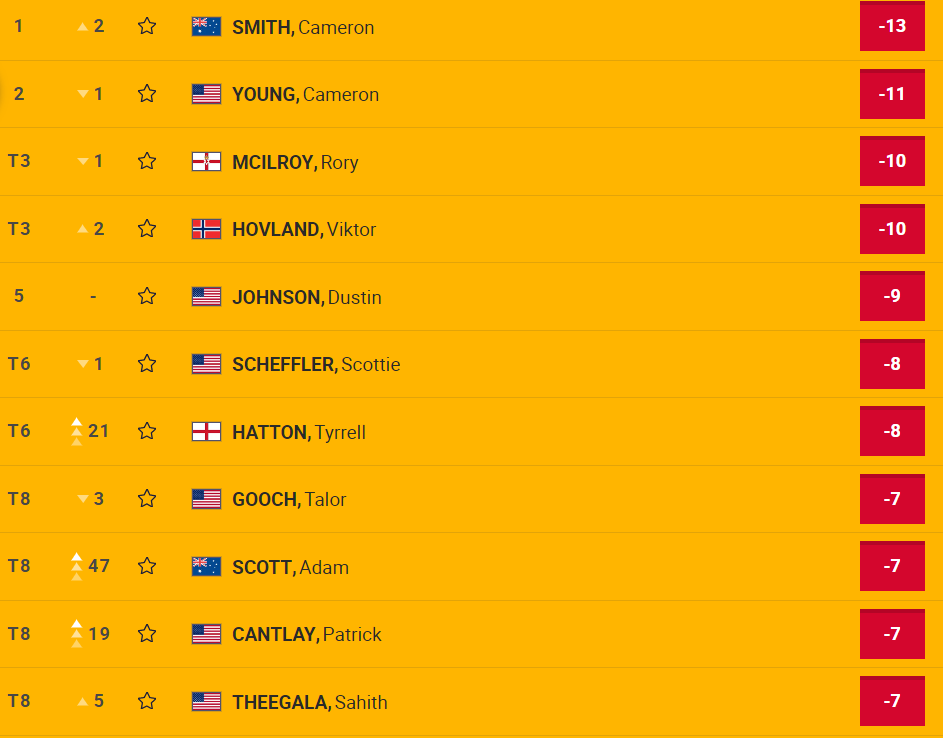Favorite Cameron Smith with the star

click(147, 26)
